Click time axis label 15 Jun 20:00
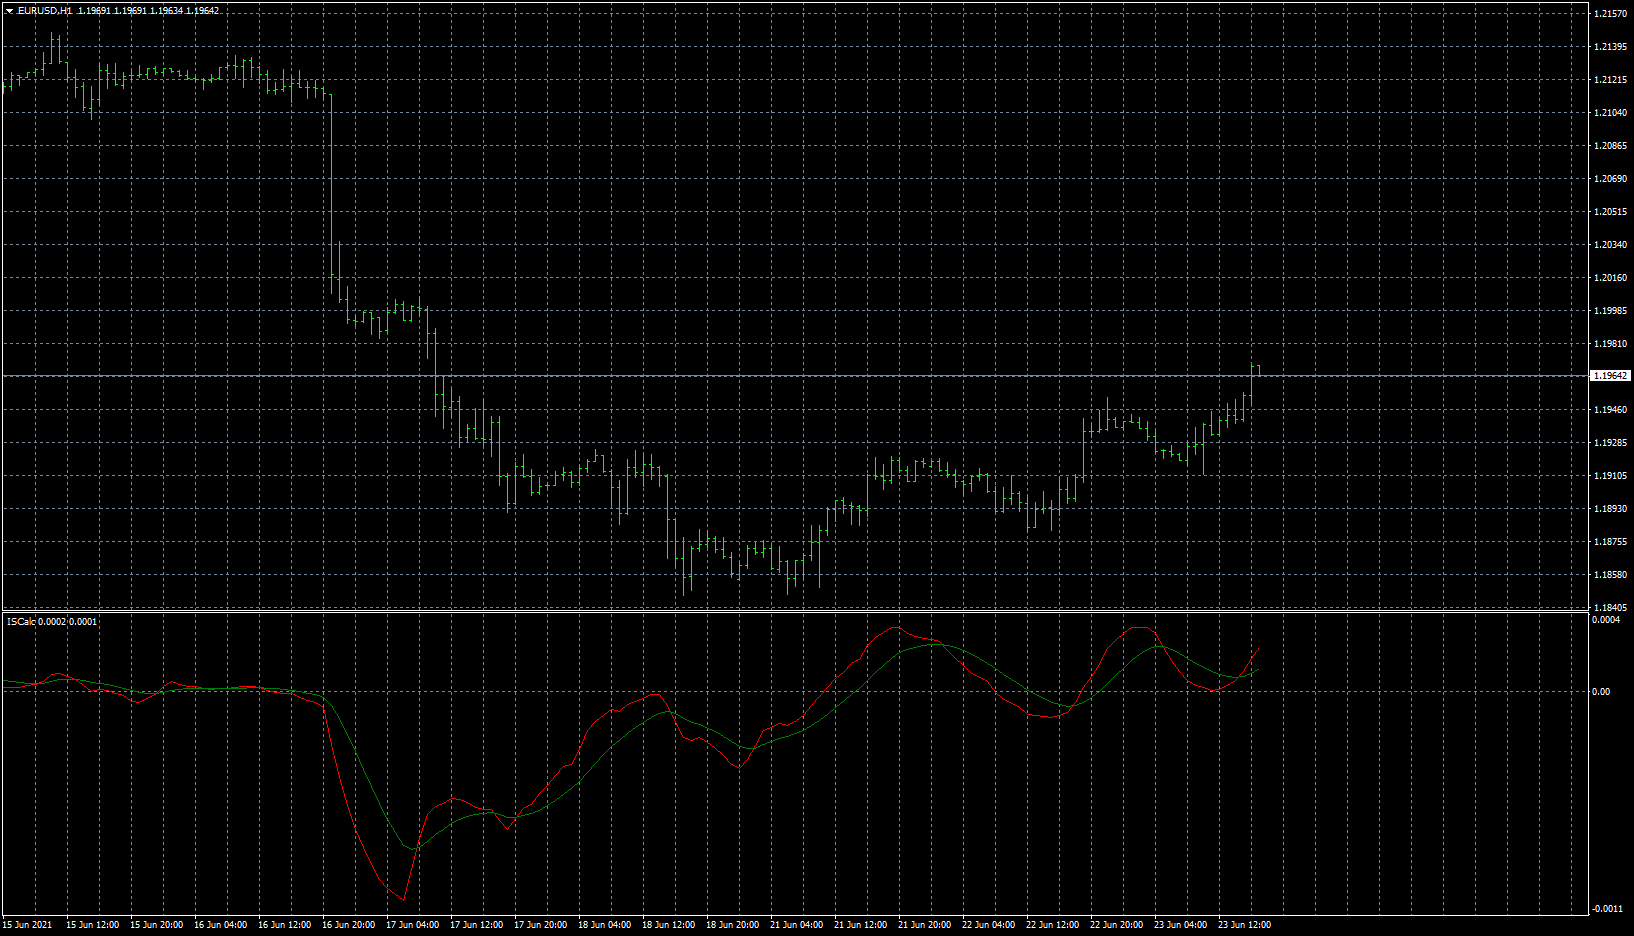The image size is (1634, 936). [x=156, y=925]
